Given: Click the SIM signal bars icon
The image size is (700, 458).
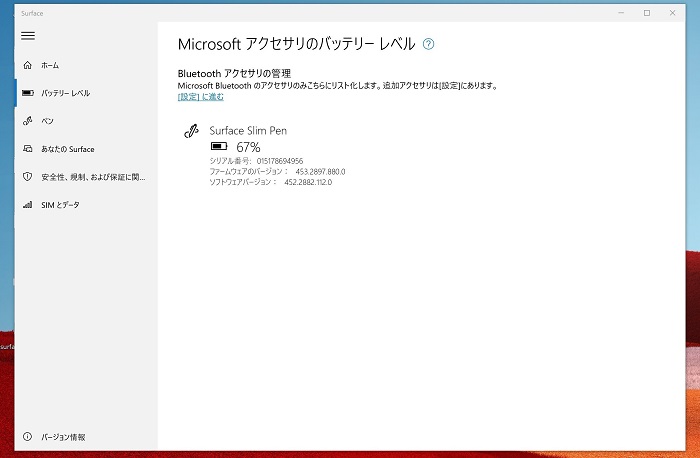Looking at the screenshot, I should pyautogui.click(x=28, y=205).
